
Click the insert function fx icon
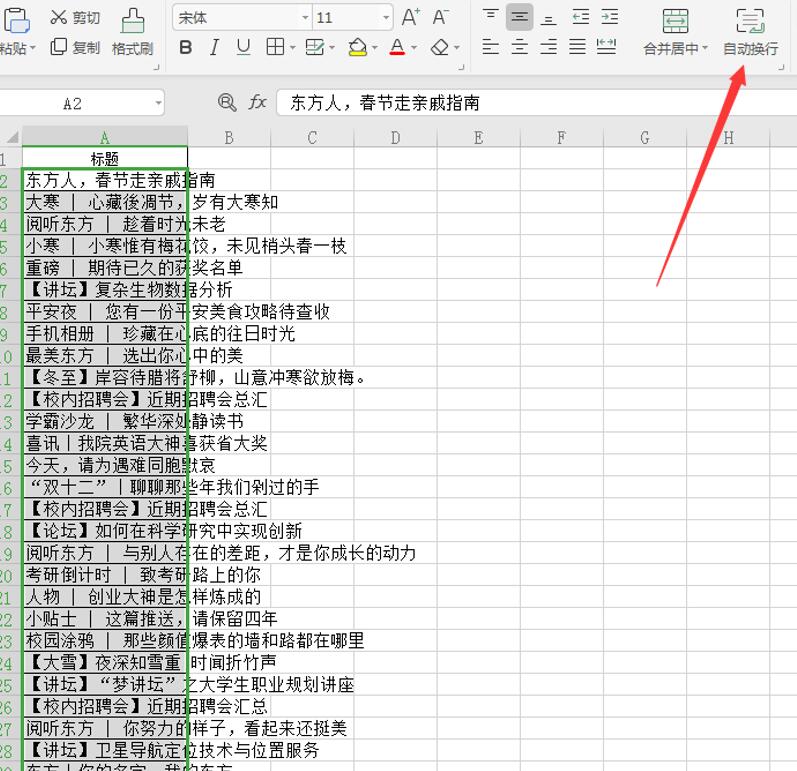coord(258,102)
